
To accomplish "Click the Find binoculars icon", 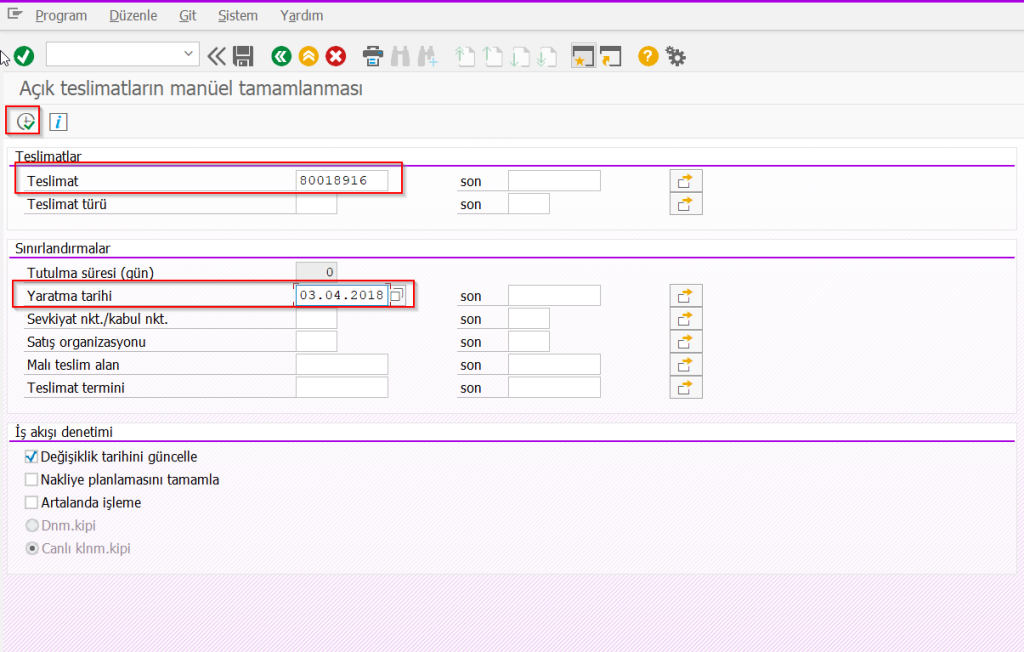I will click(x=400, y=56).
